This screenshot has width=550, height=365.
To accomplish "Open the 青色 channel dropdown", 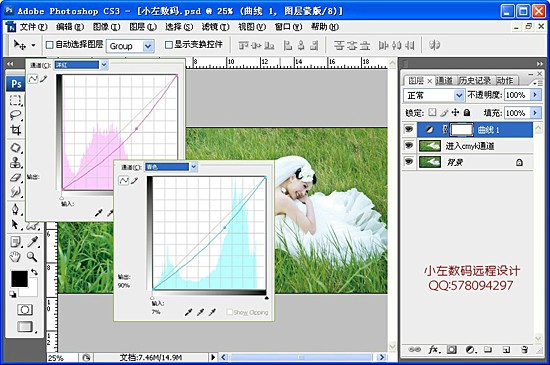I will pos(194,167).
